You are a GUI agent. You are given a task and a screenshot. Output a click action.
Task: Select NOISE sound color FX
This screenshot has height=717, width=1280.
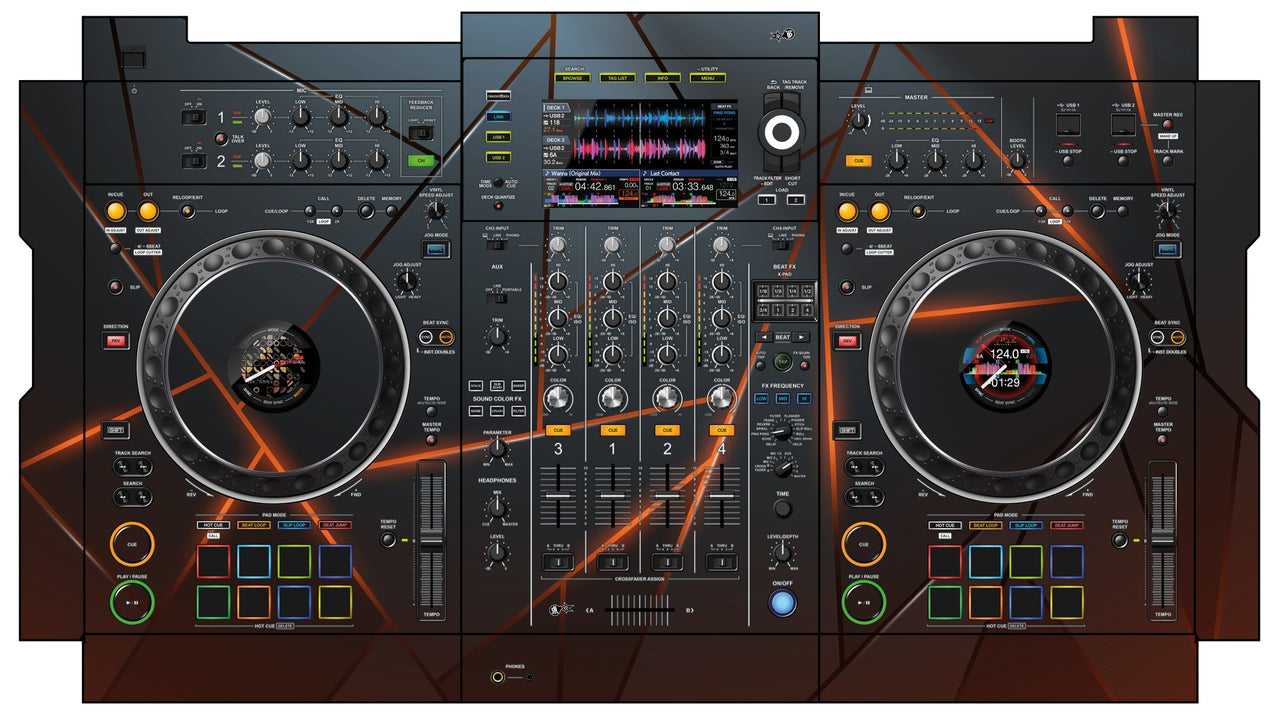(477, 410)
